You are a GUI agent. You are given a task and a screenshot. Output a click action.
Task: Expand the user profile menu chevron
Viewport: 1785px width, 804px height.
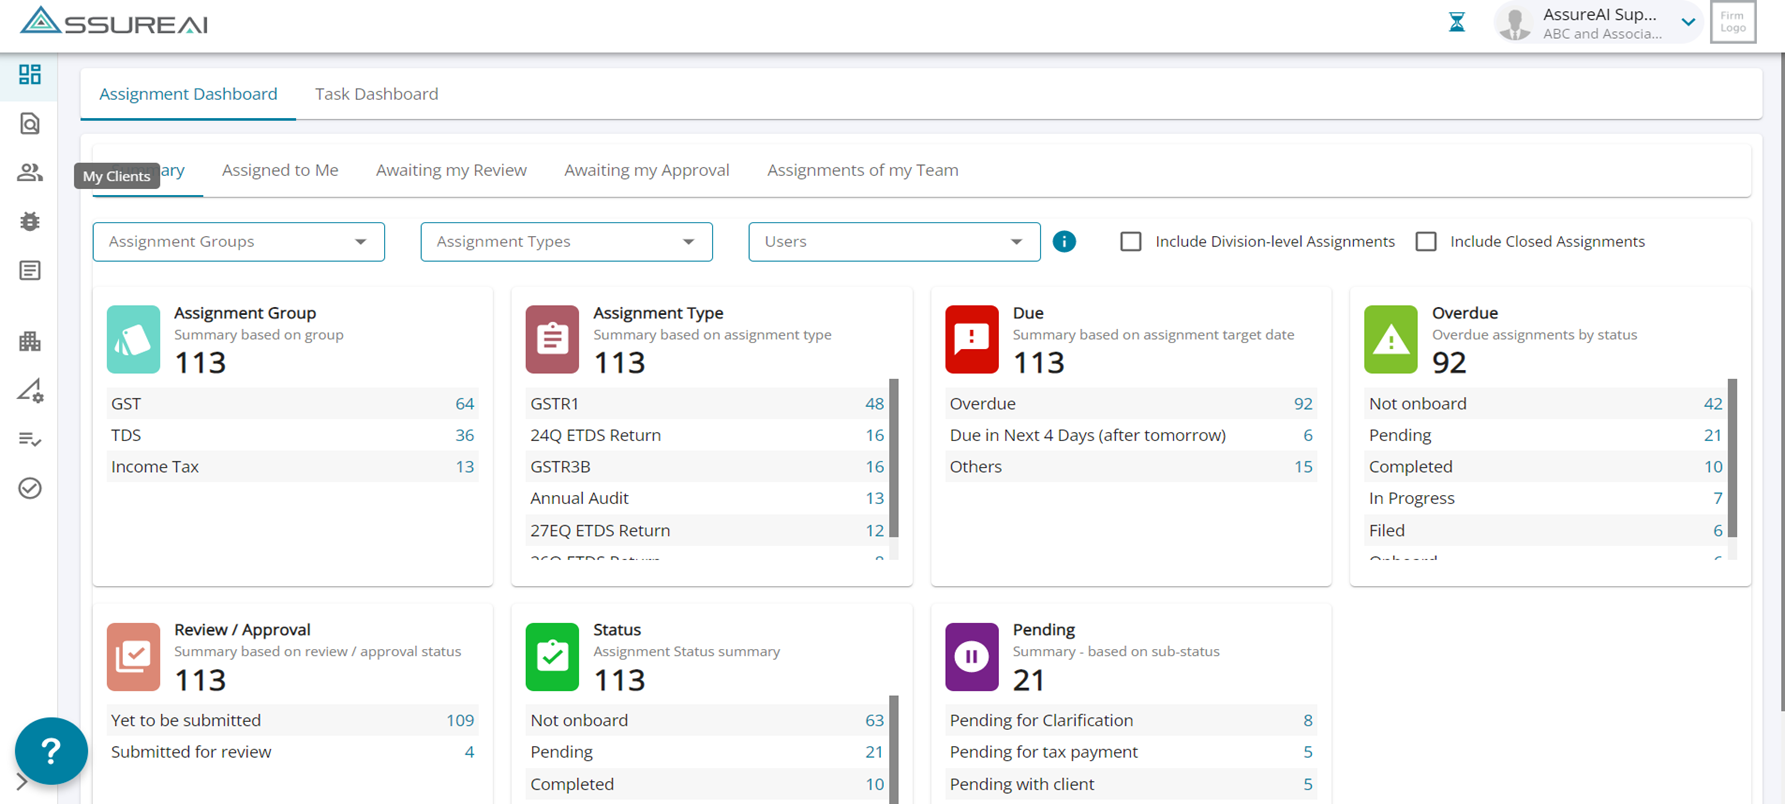[x=1688, y=22]
